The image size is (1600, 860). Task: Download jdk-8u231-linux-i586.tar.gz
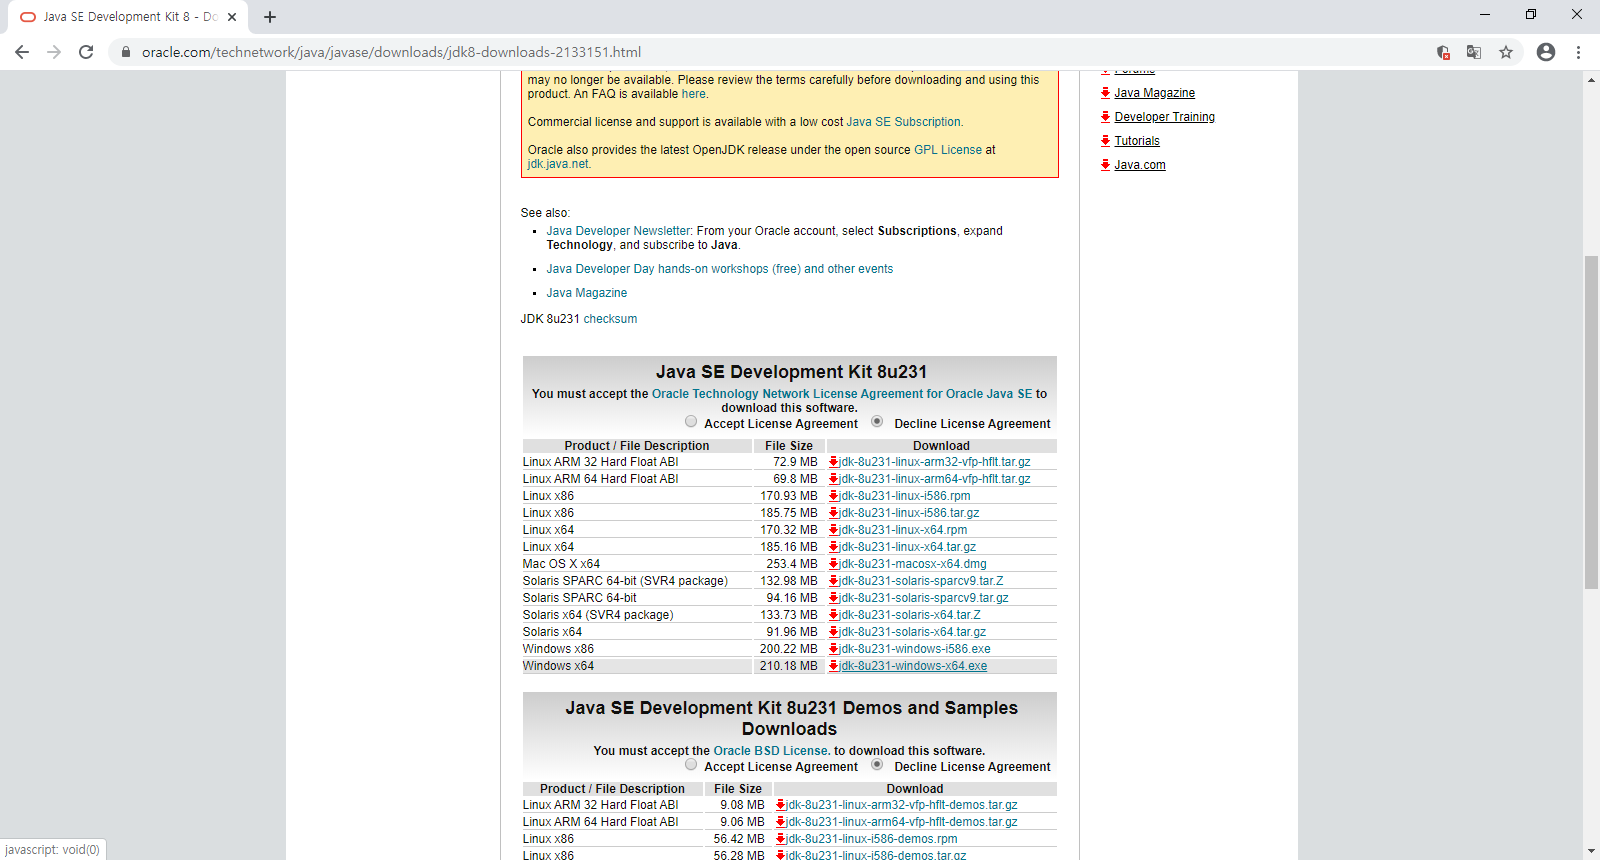[910, 513]
